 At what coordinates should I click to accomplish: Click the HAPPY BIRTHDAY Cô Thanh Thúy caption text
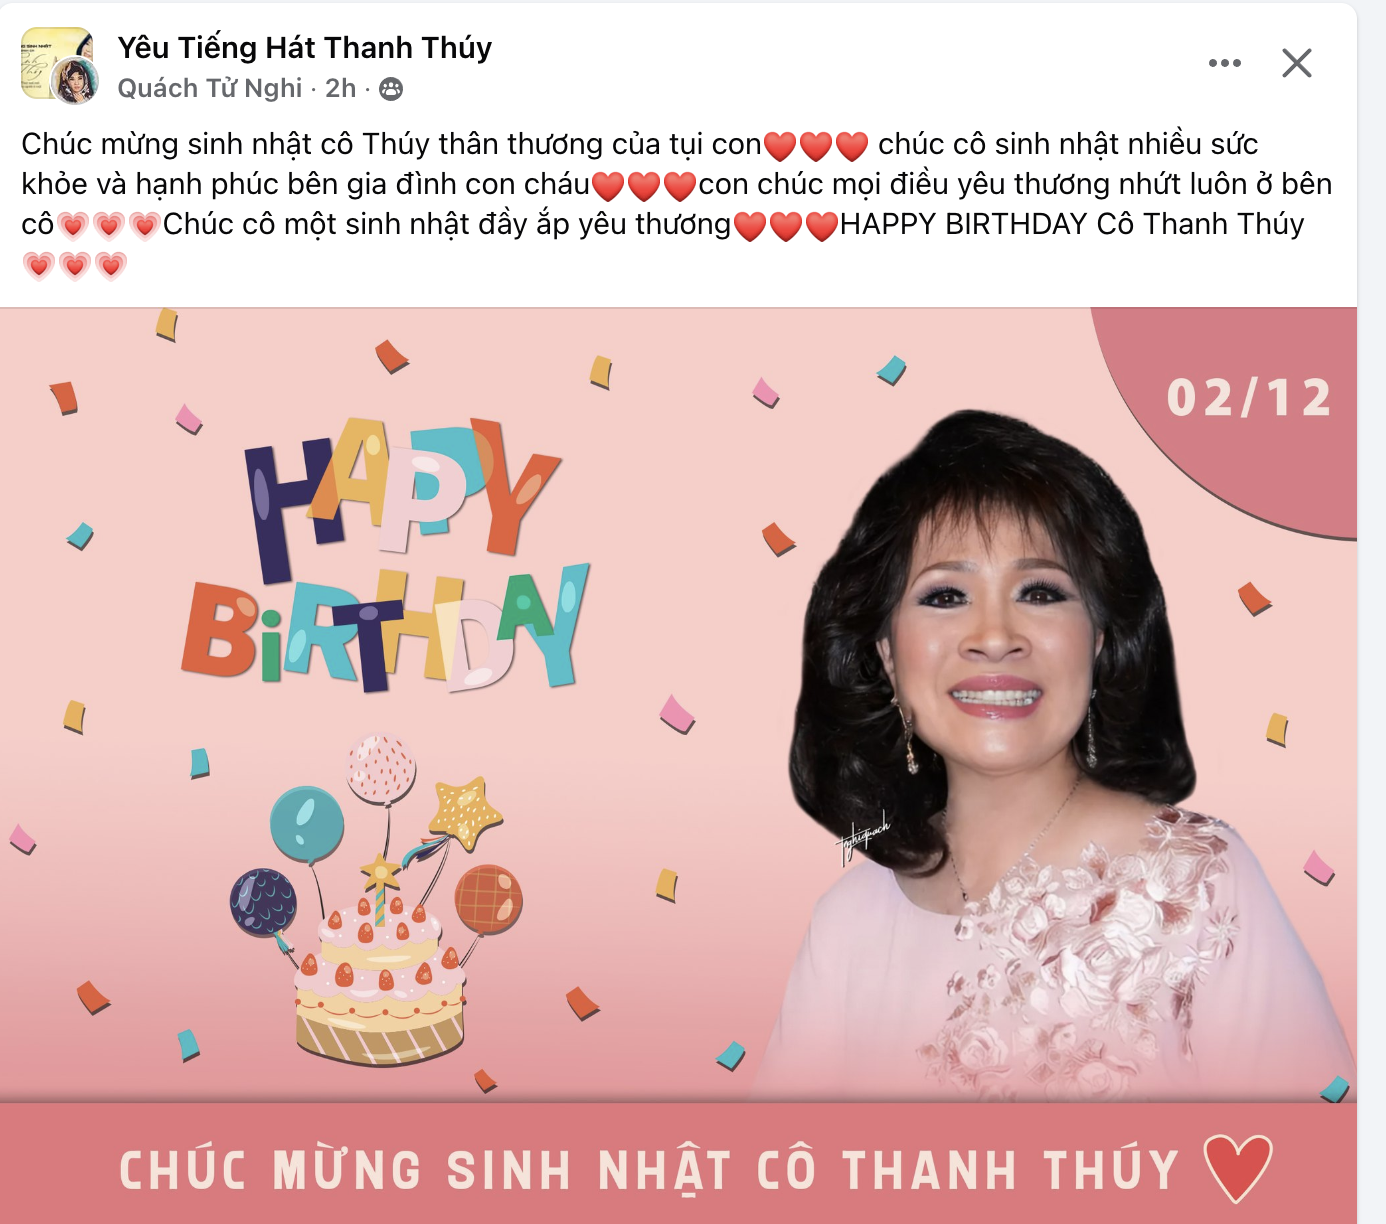1072,224
